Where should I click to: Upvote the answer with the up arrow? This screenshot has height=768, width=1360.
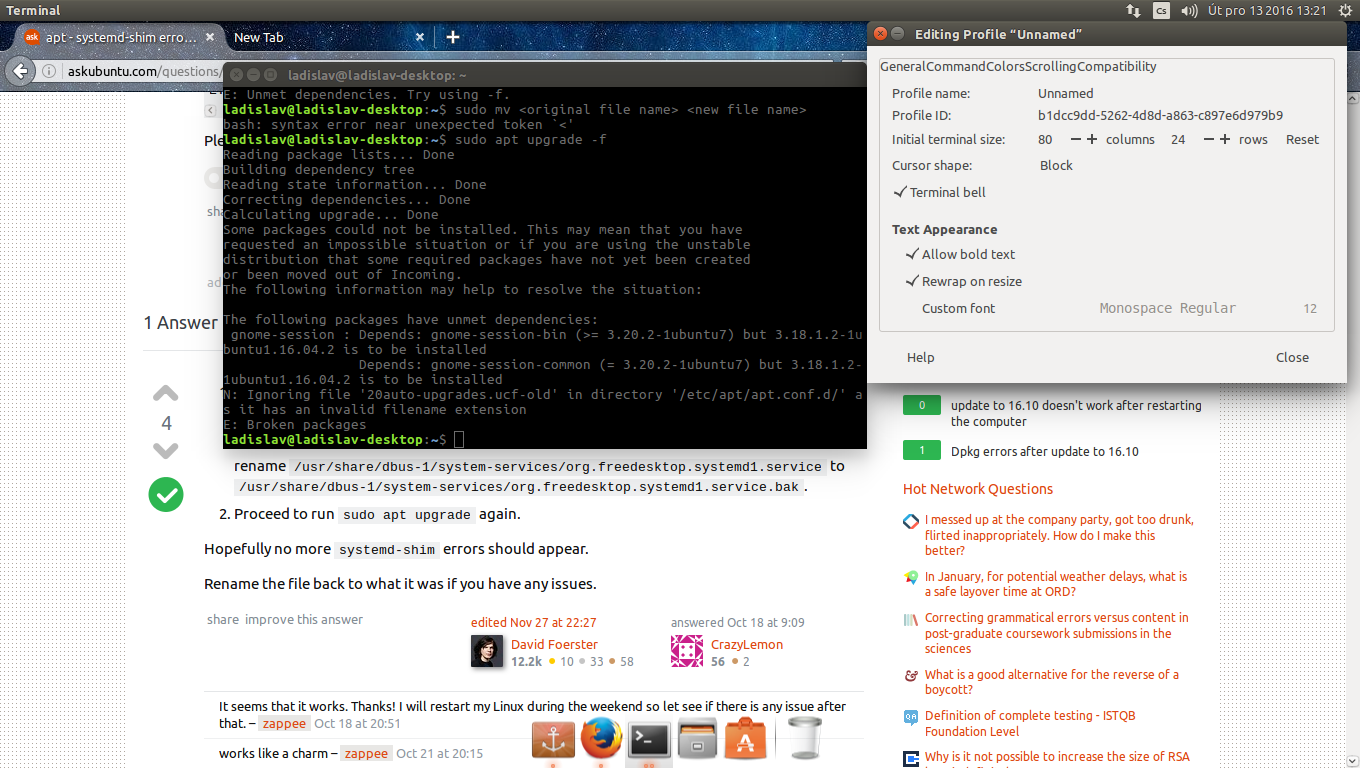(165, 394)
